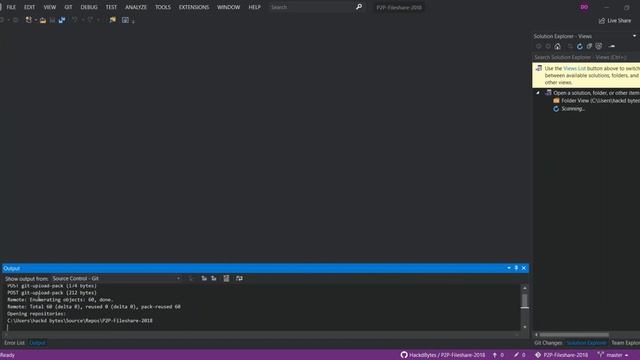Click the toolbar window layout icon
The height and width of the screenshot is (360, 640).
pos(125,20)
